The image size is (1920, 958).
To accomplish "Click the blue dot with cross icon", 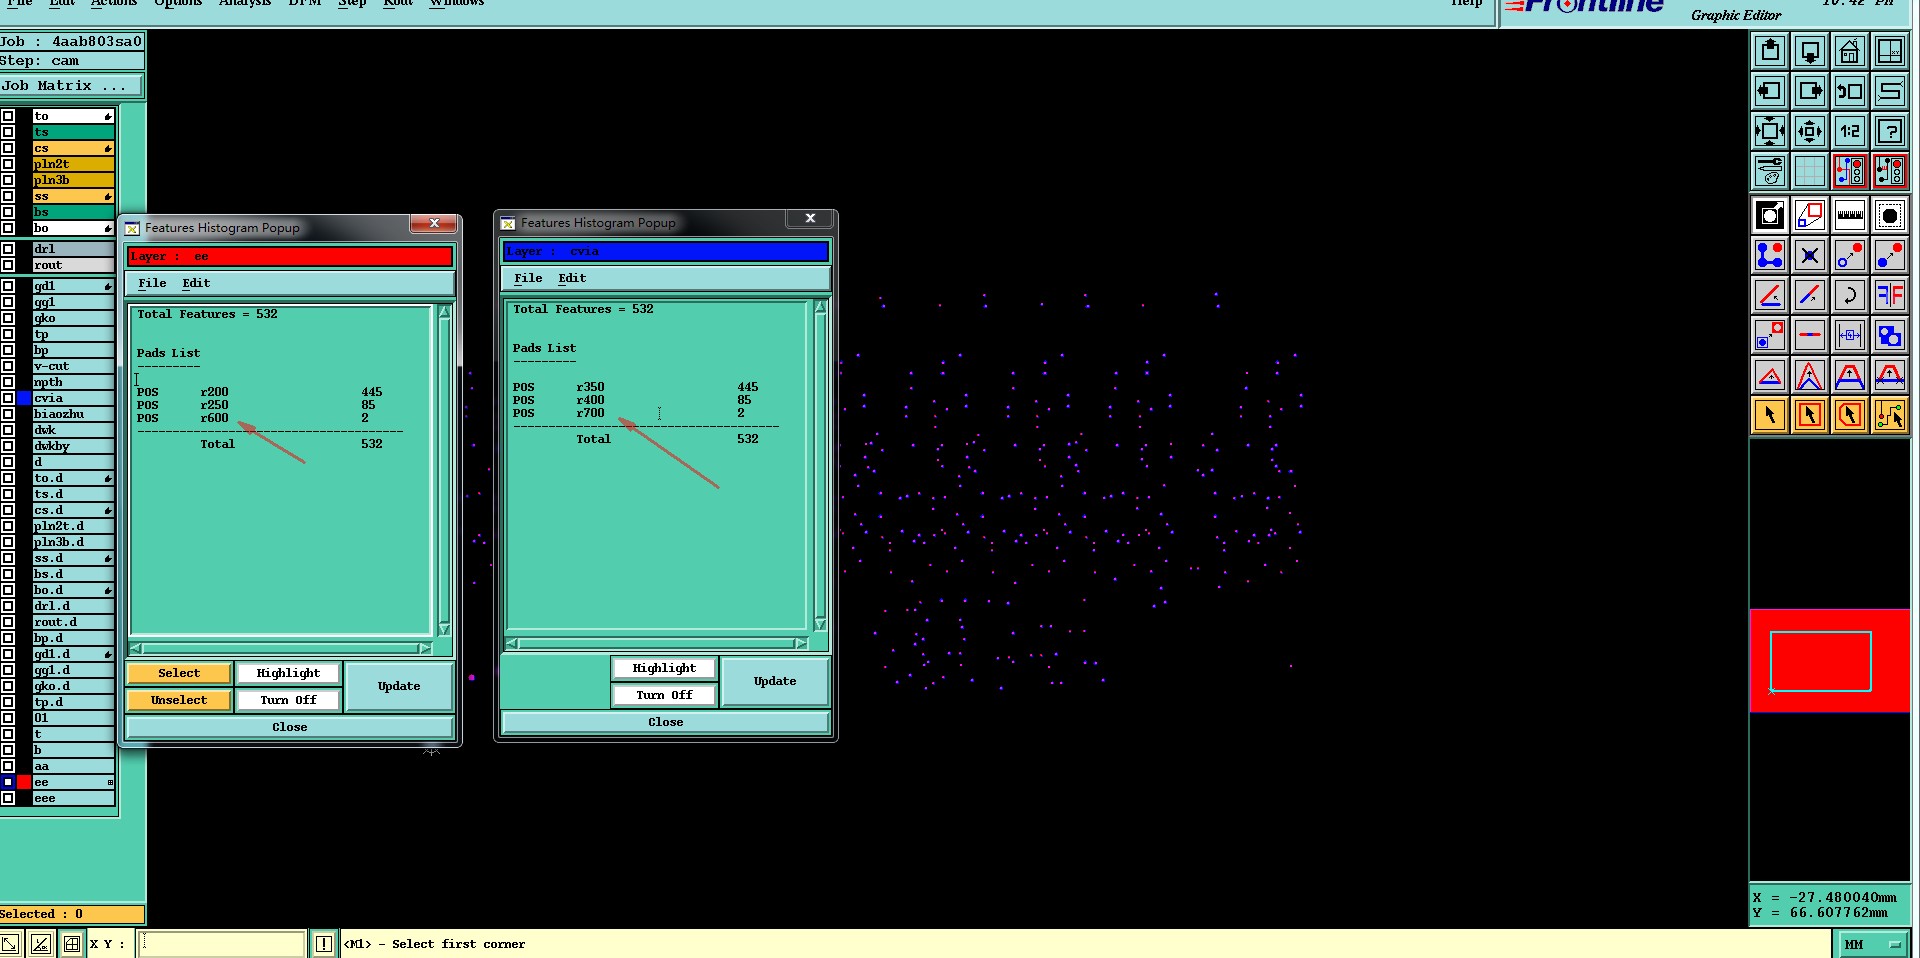I will (1810, 255).
